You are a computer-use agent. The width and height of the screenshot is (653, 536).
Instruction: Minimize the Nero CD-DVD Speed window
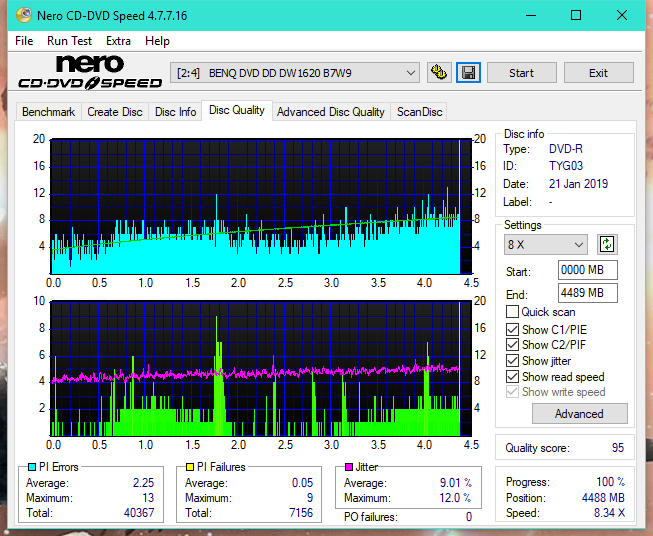click(x=531, y=16)
